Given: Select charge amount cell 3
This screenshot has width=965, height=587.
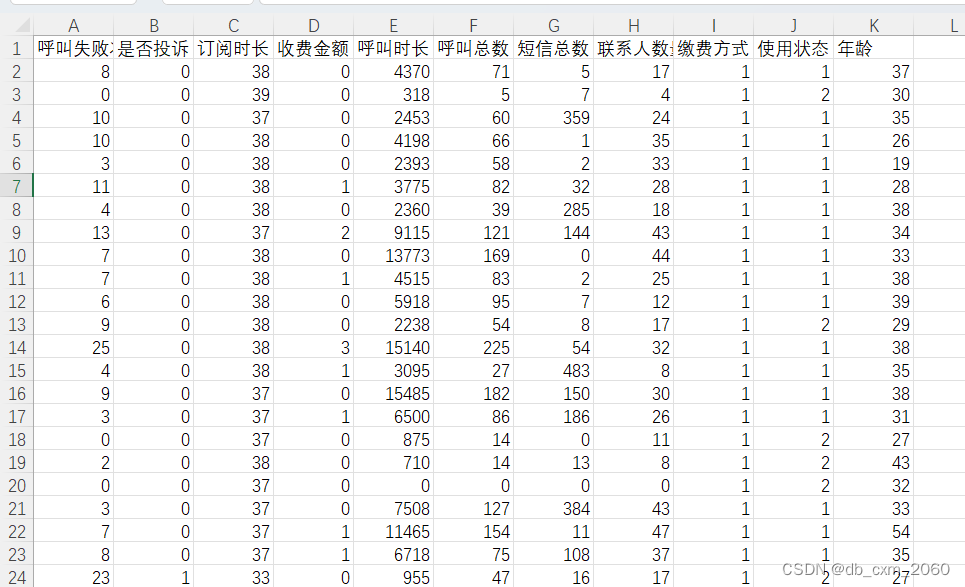Looking at the screenshot, I should tap(313, 348).
